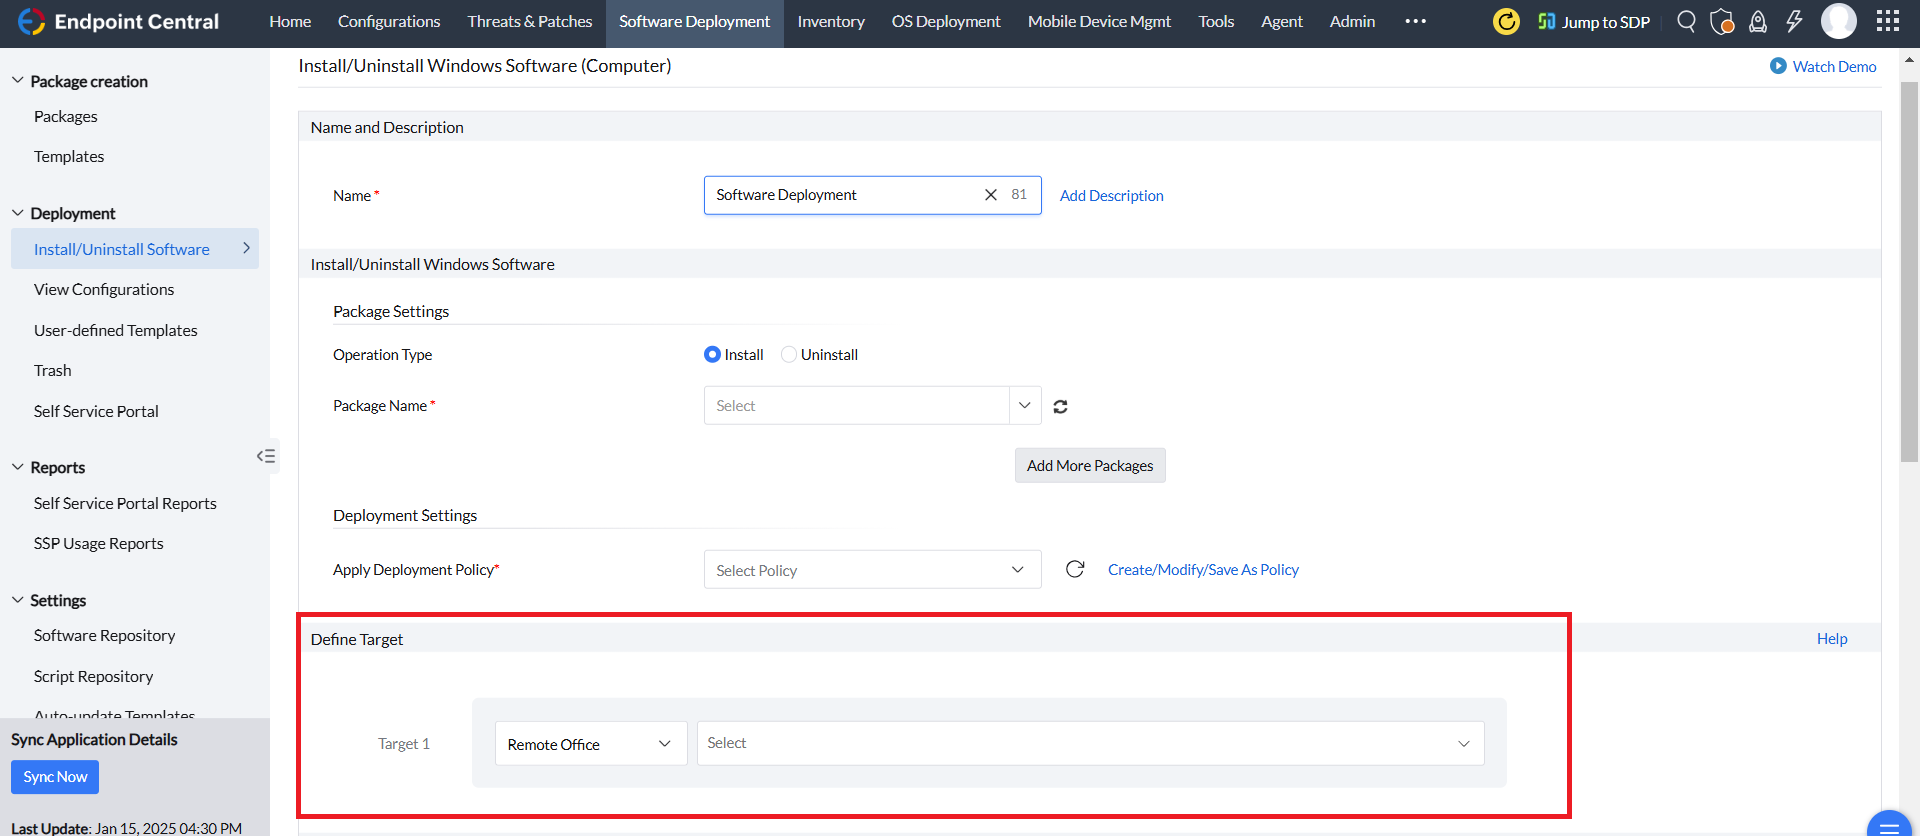Refresh the deployment policy list
Screen dimensions: 1920x836
pos(1075,569)
